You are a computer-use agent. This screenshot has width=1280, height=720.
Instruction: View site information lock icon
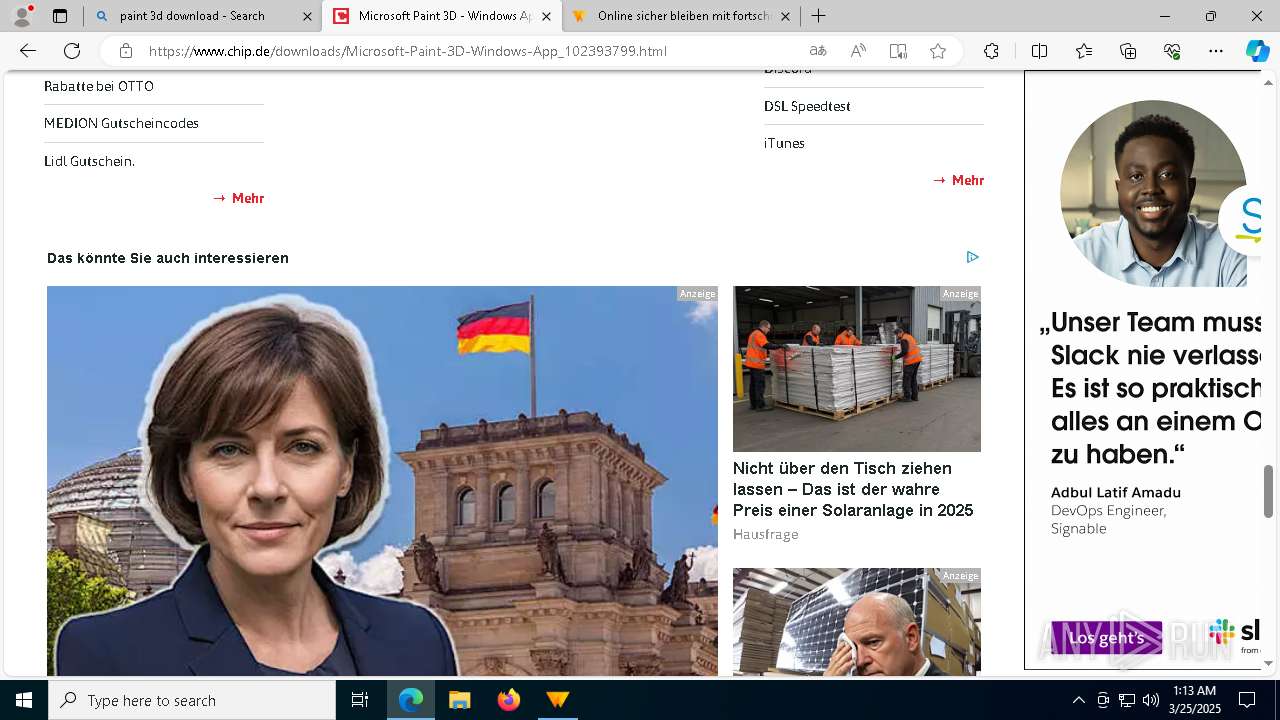click(125, 51)
